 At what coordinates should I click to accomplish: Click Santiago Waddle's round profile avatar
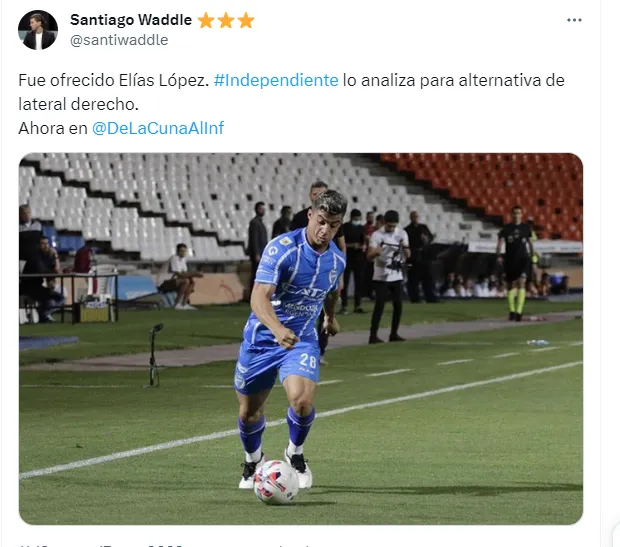(38, 30)
